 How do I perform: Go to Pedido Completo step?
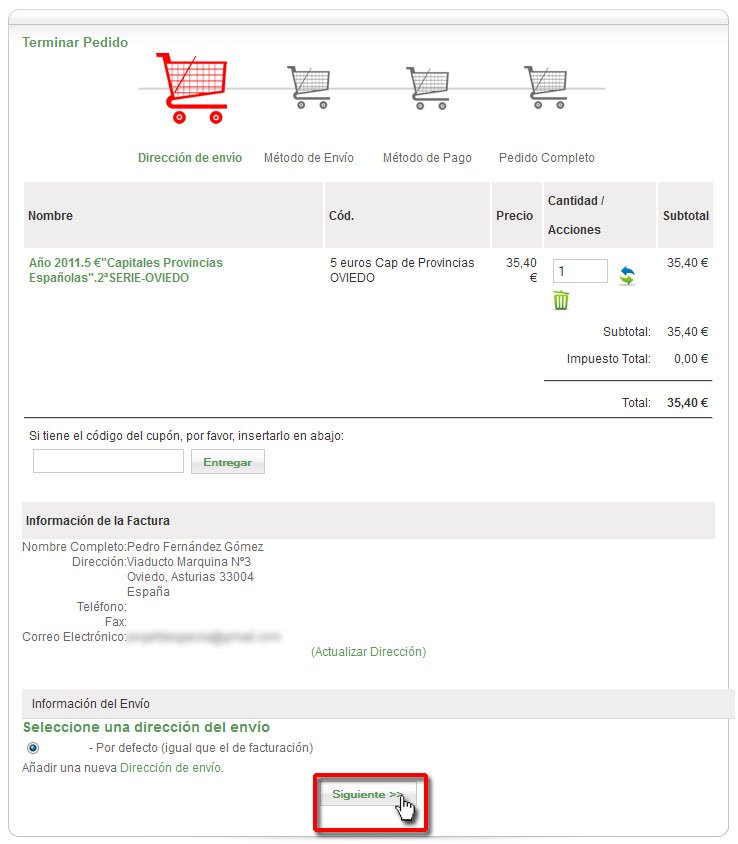click(x=546, y=158)
